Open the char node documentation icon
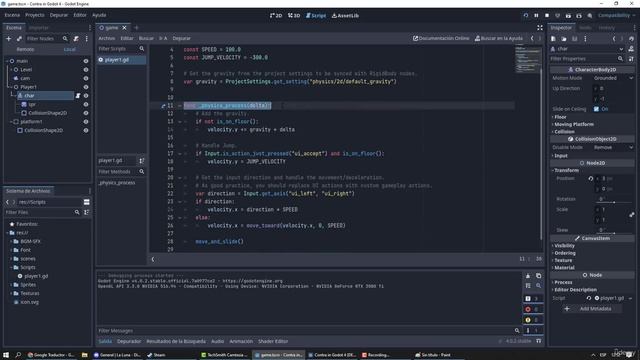Viewport: 640px width, 360px height. coord(631,49)
